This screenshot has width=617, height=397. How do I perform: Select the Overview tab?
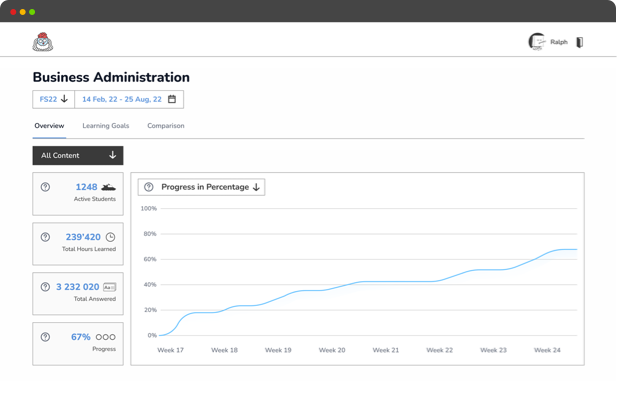click(x=49, y=126)
